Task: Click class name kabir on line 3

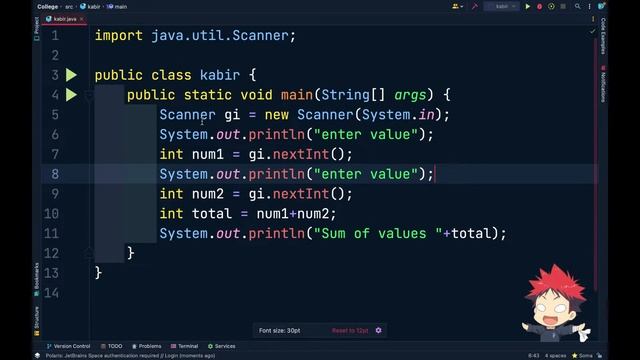Action: [x=220, y=75]
